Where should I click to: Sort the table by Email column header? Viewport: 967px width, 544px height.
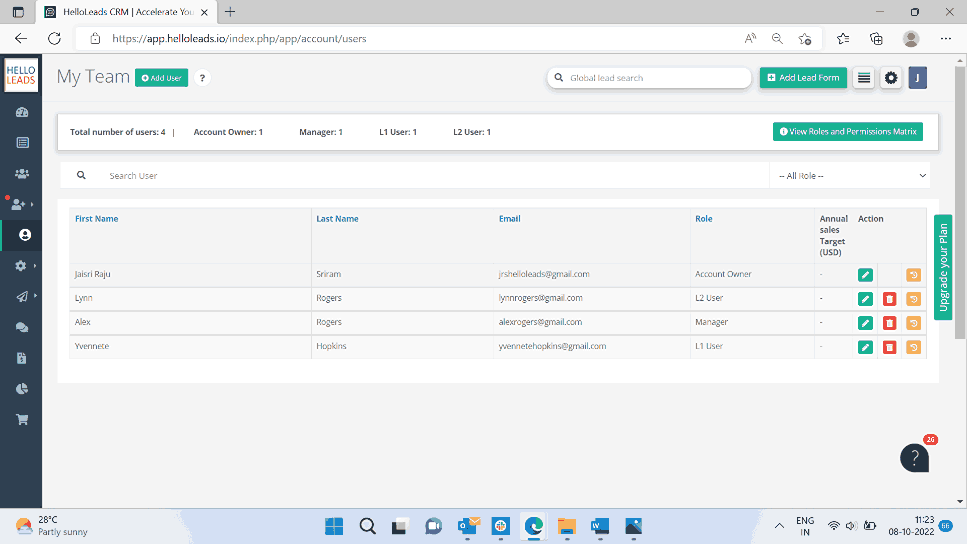tap(509, 219)
